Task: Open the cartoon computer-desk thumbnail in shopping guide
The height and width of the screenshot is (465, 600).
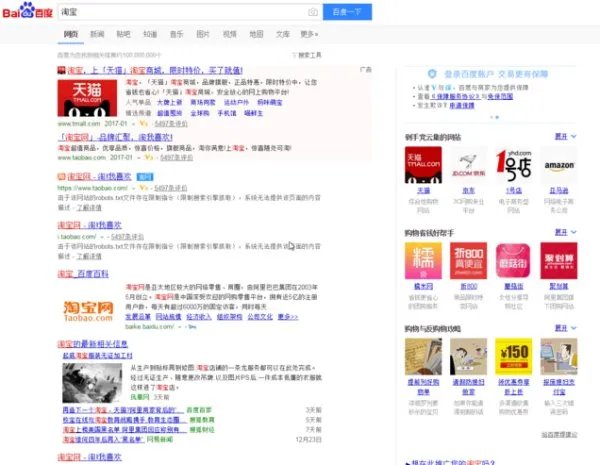Action: coord(559,356)
